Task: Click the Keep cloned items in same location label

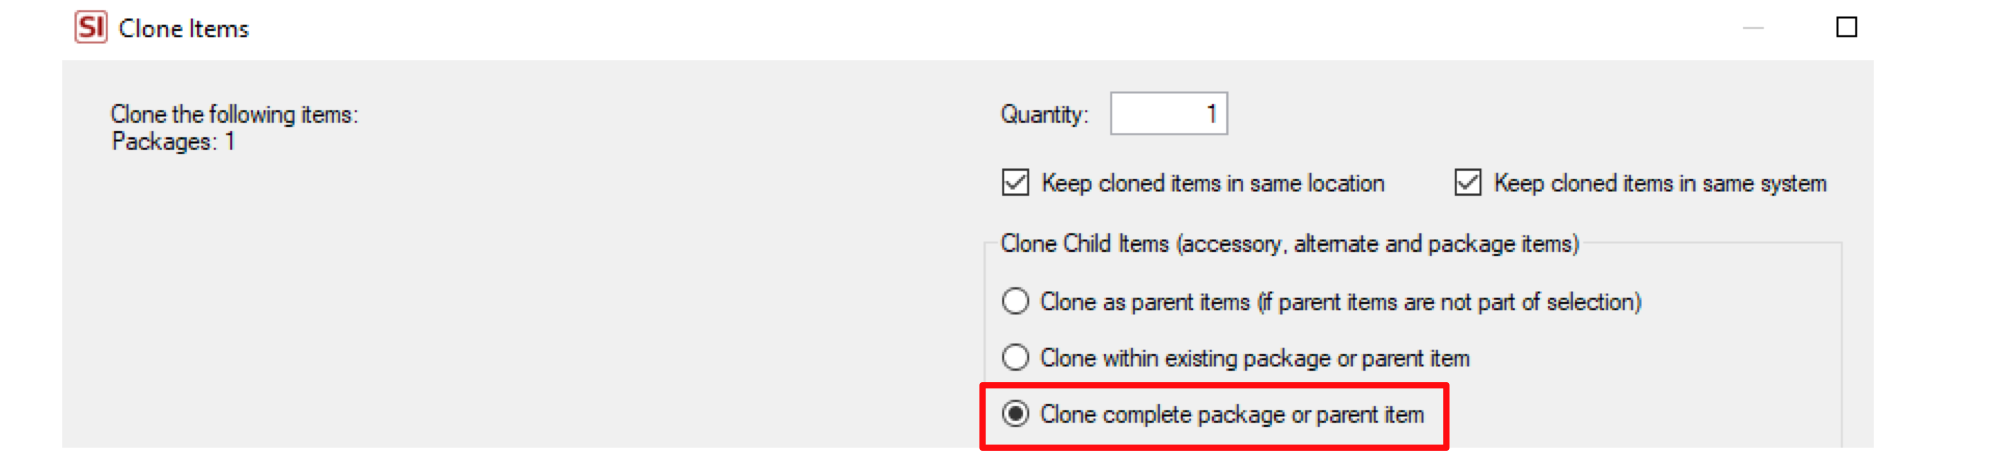Action: tap(1213, 184)
